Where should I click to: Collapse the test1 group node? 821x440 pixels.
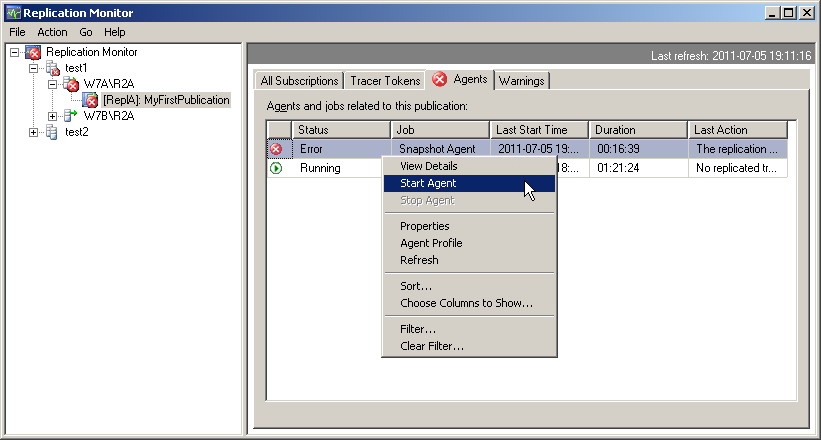point(34,68)
